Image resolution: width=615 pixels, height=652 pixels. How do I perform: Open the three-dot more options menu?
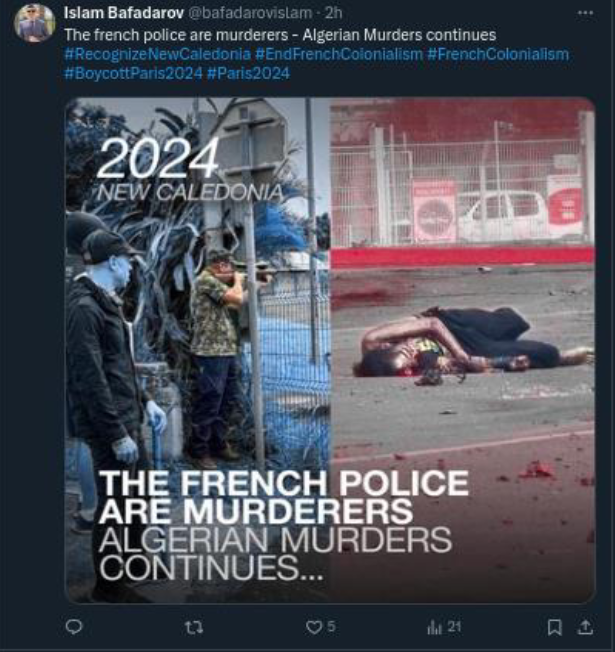pyautogui.click(x=585, y=13)
